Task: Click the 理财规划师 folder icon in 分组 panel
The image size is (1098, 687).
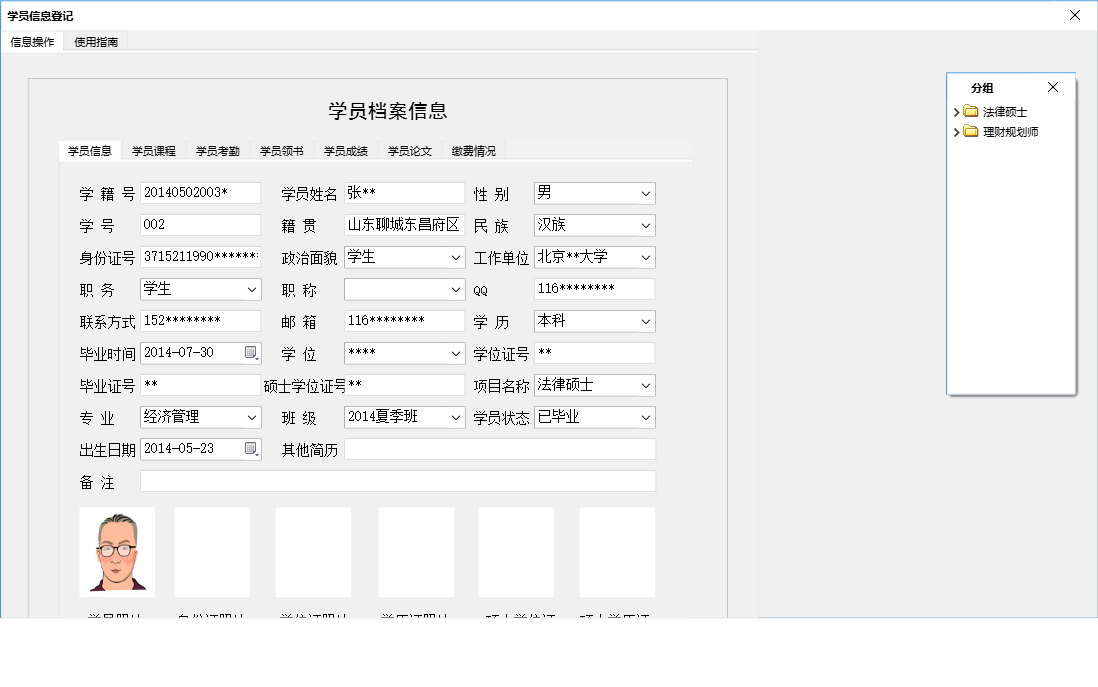Action: pos(971,131)
